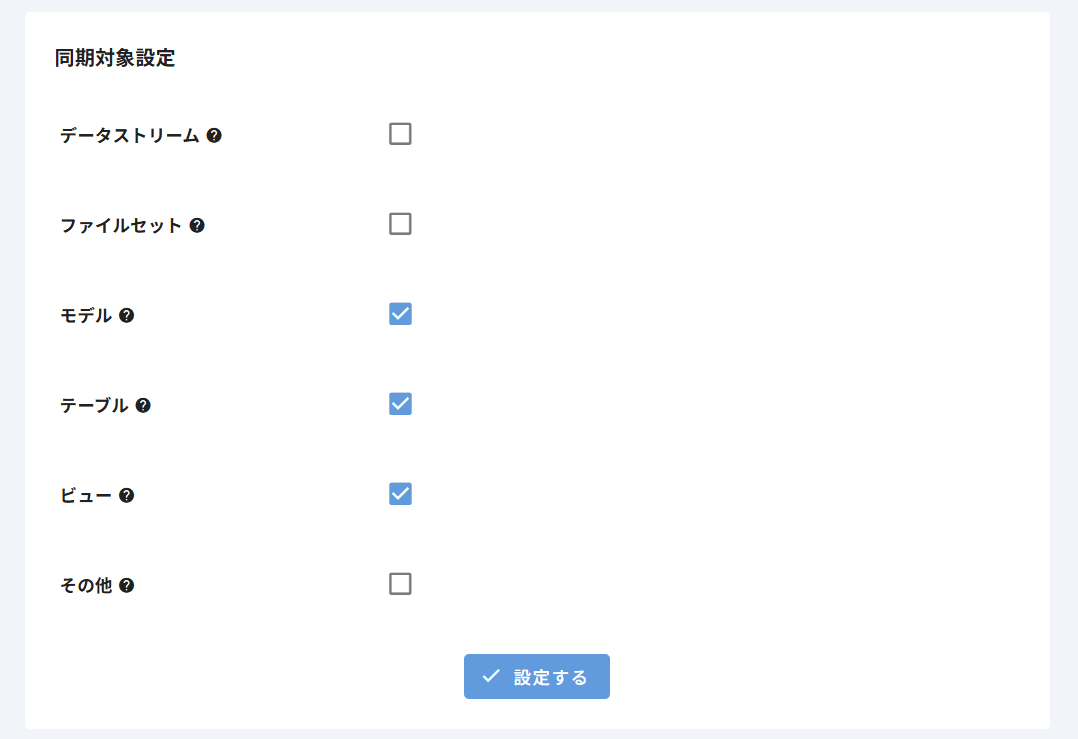Select the ビュー label text

[x=86, y=496]
